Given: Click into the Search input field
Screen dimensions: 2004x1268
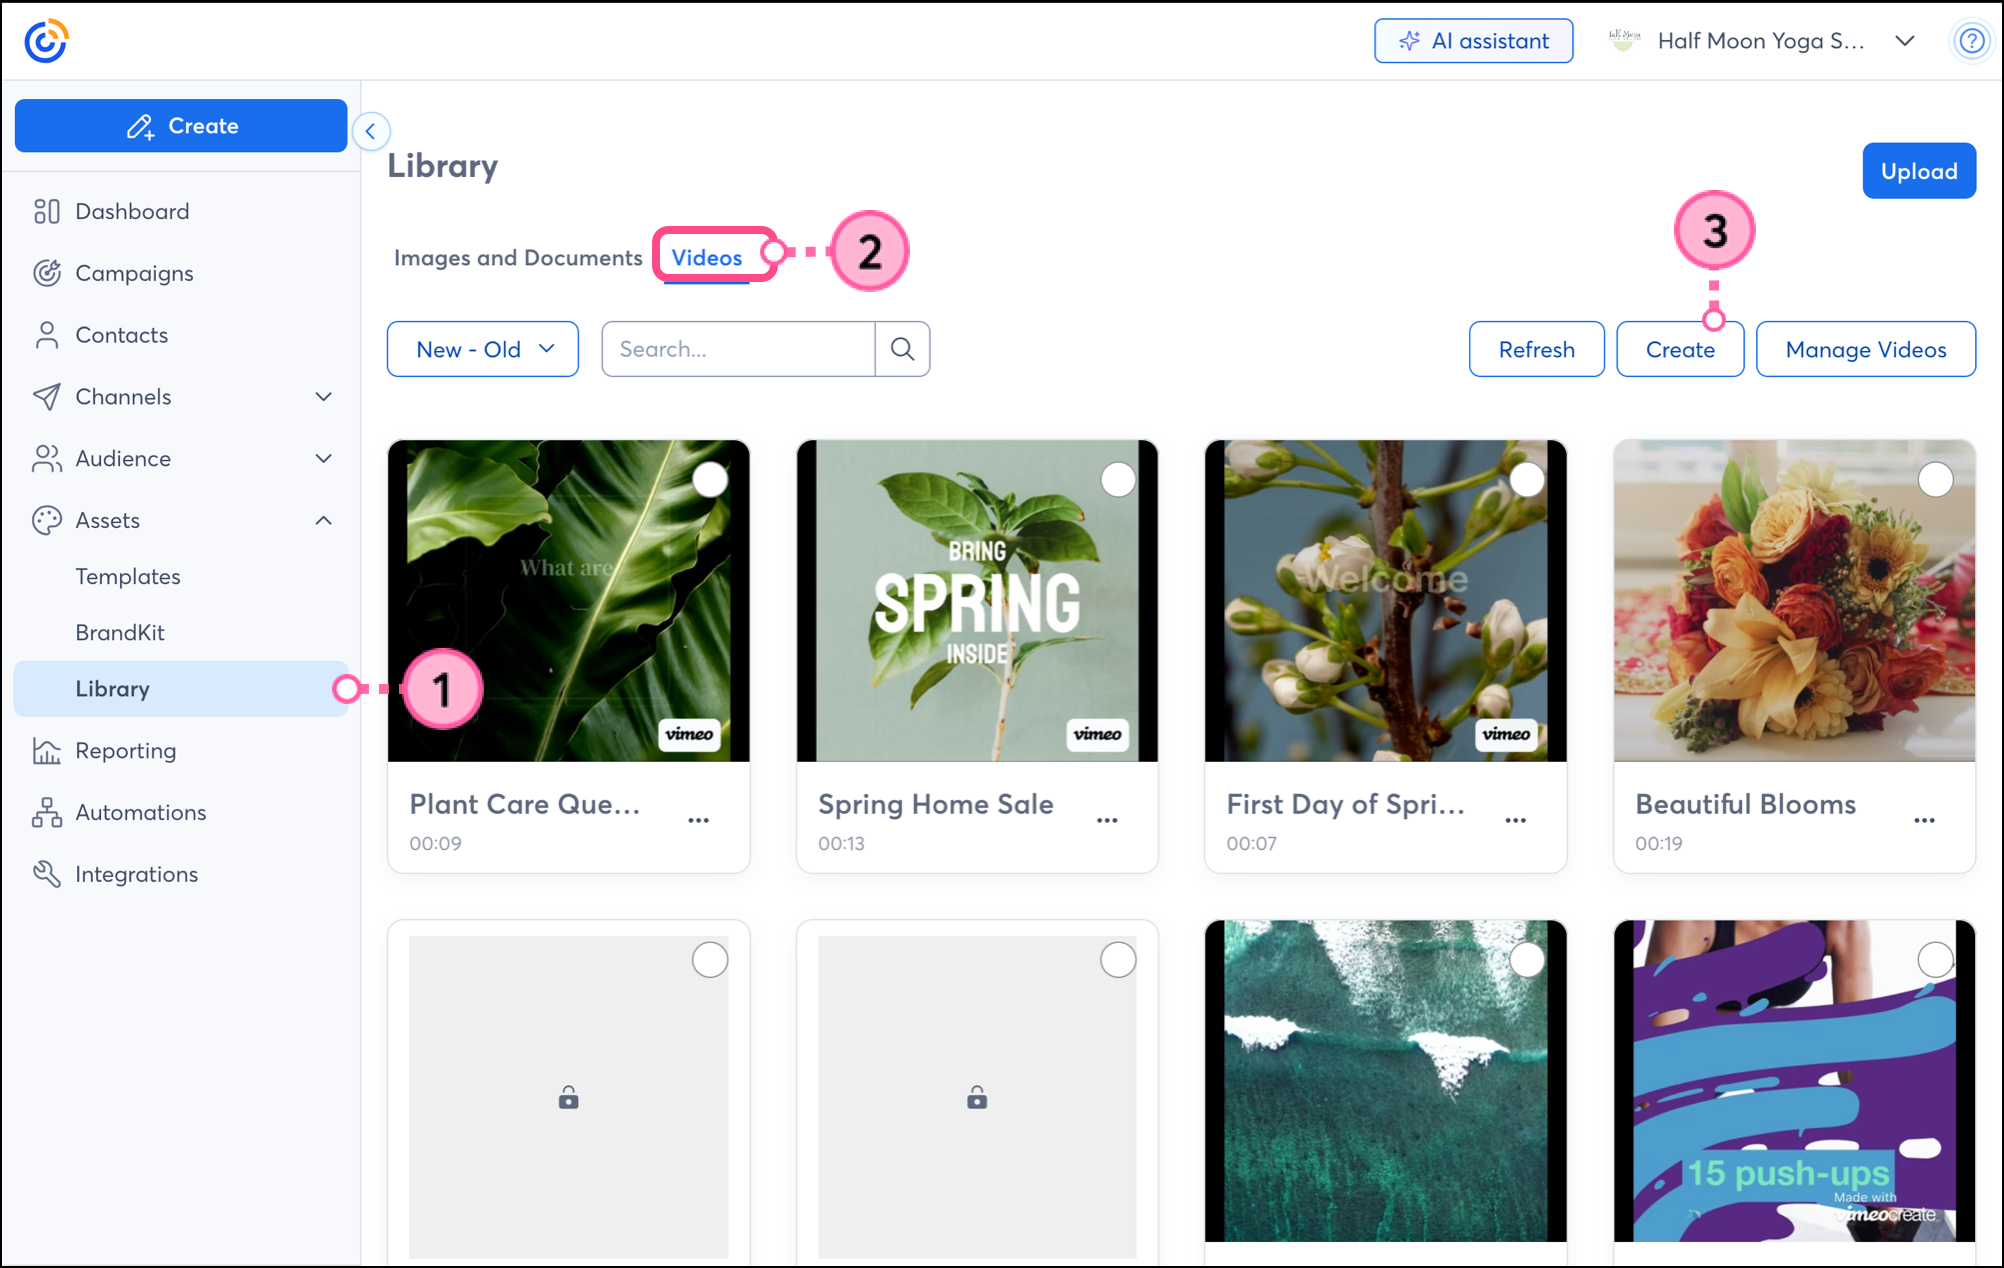Looking at the screenshot, I should click(x=738, y=349).
